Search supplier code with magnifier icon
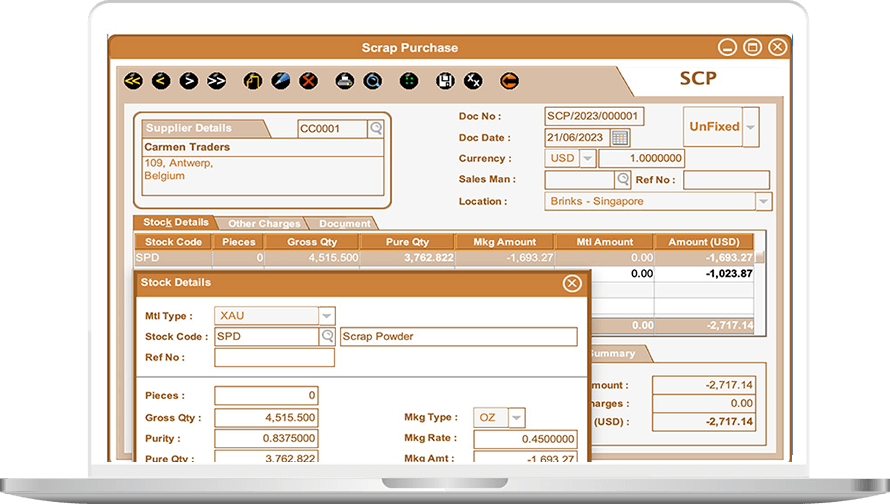The image size is (890, 504). 376,129
